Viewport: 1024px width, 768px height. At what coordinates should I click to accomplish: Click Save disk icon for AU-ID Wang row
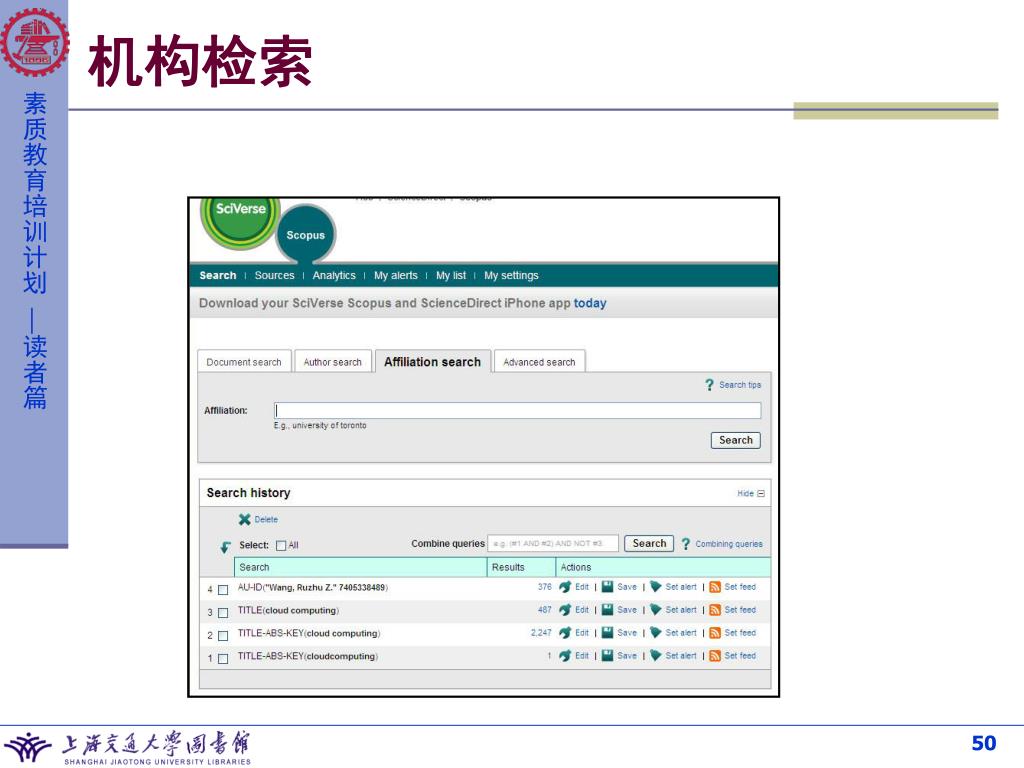pyautogui.click(x=607, y=586)
